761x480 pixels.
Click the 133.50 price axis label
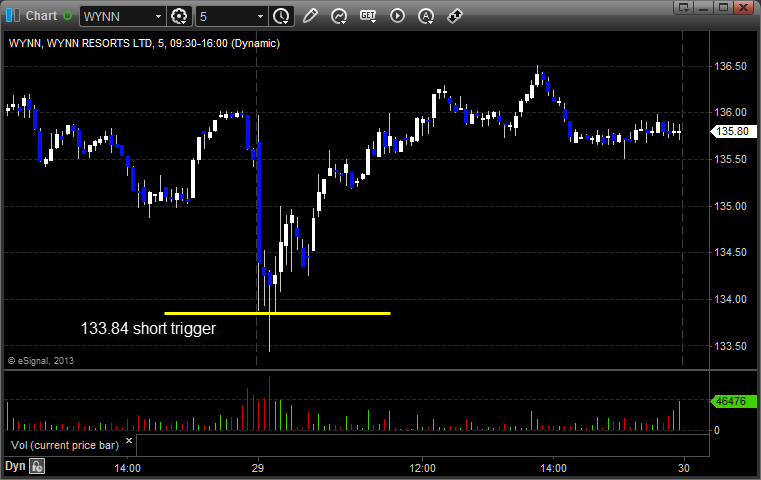click(730, 346)
